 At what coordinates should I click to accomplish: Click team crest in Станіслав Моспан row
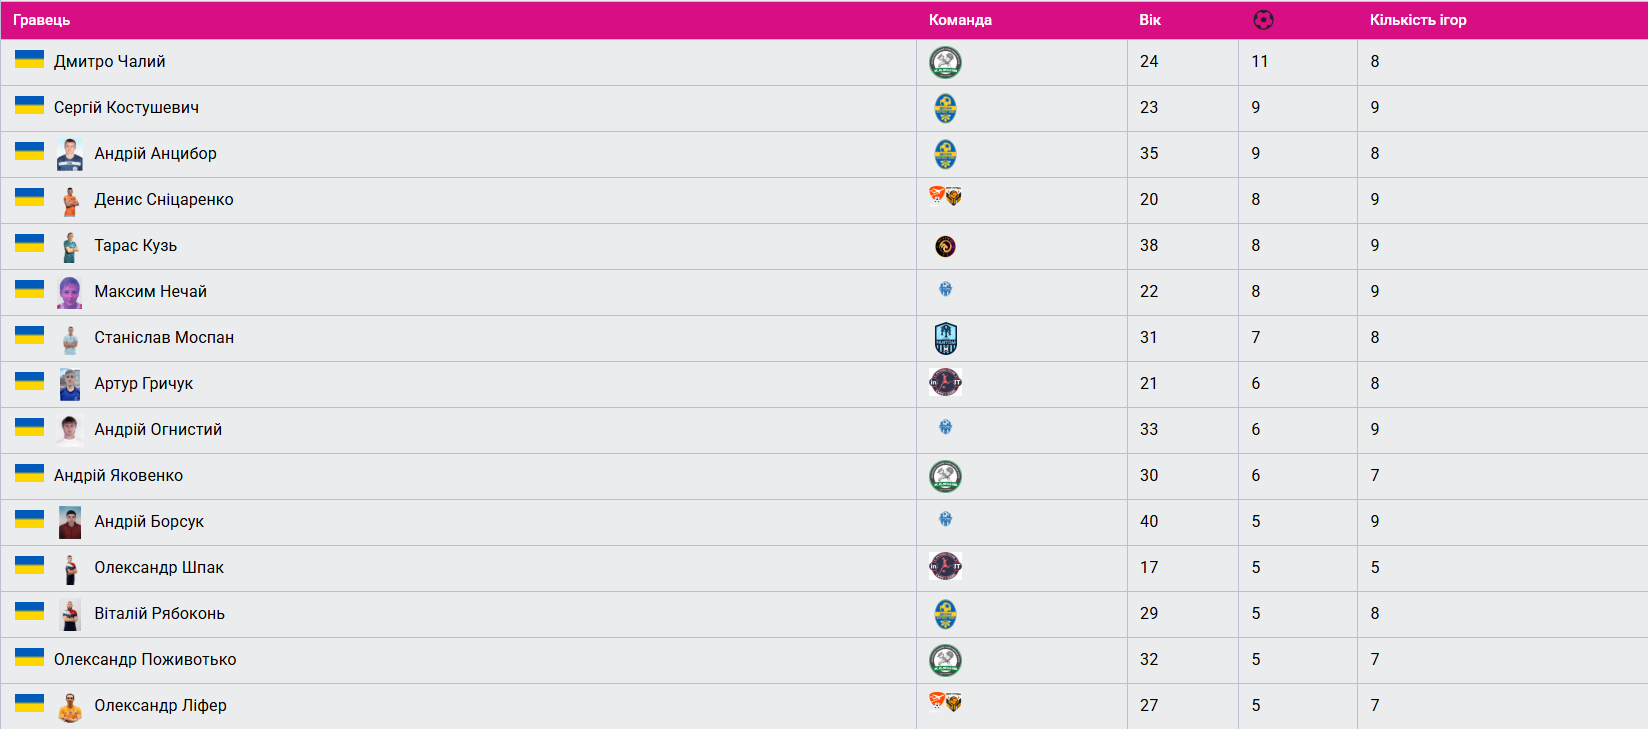[945, 338]
